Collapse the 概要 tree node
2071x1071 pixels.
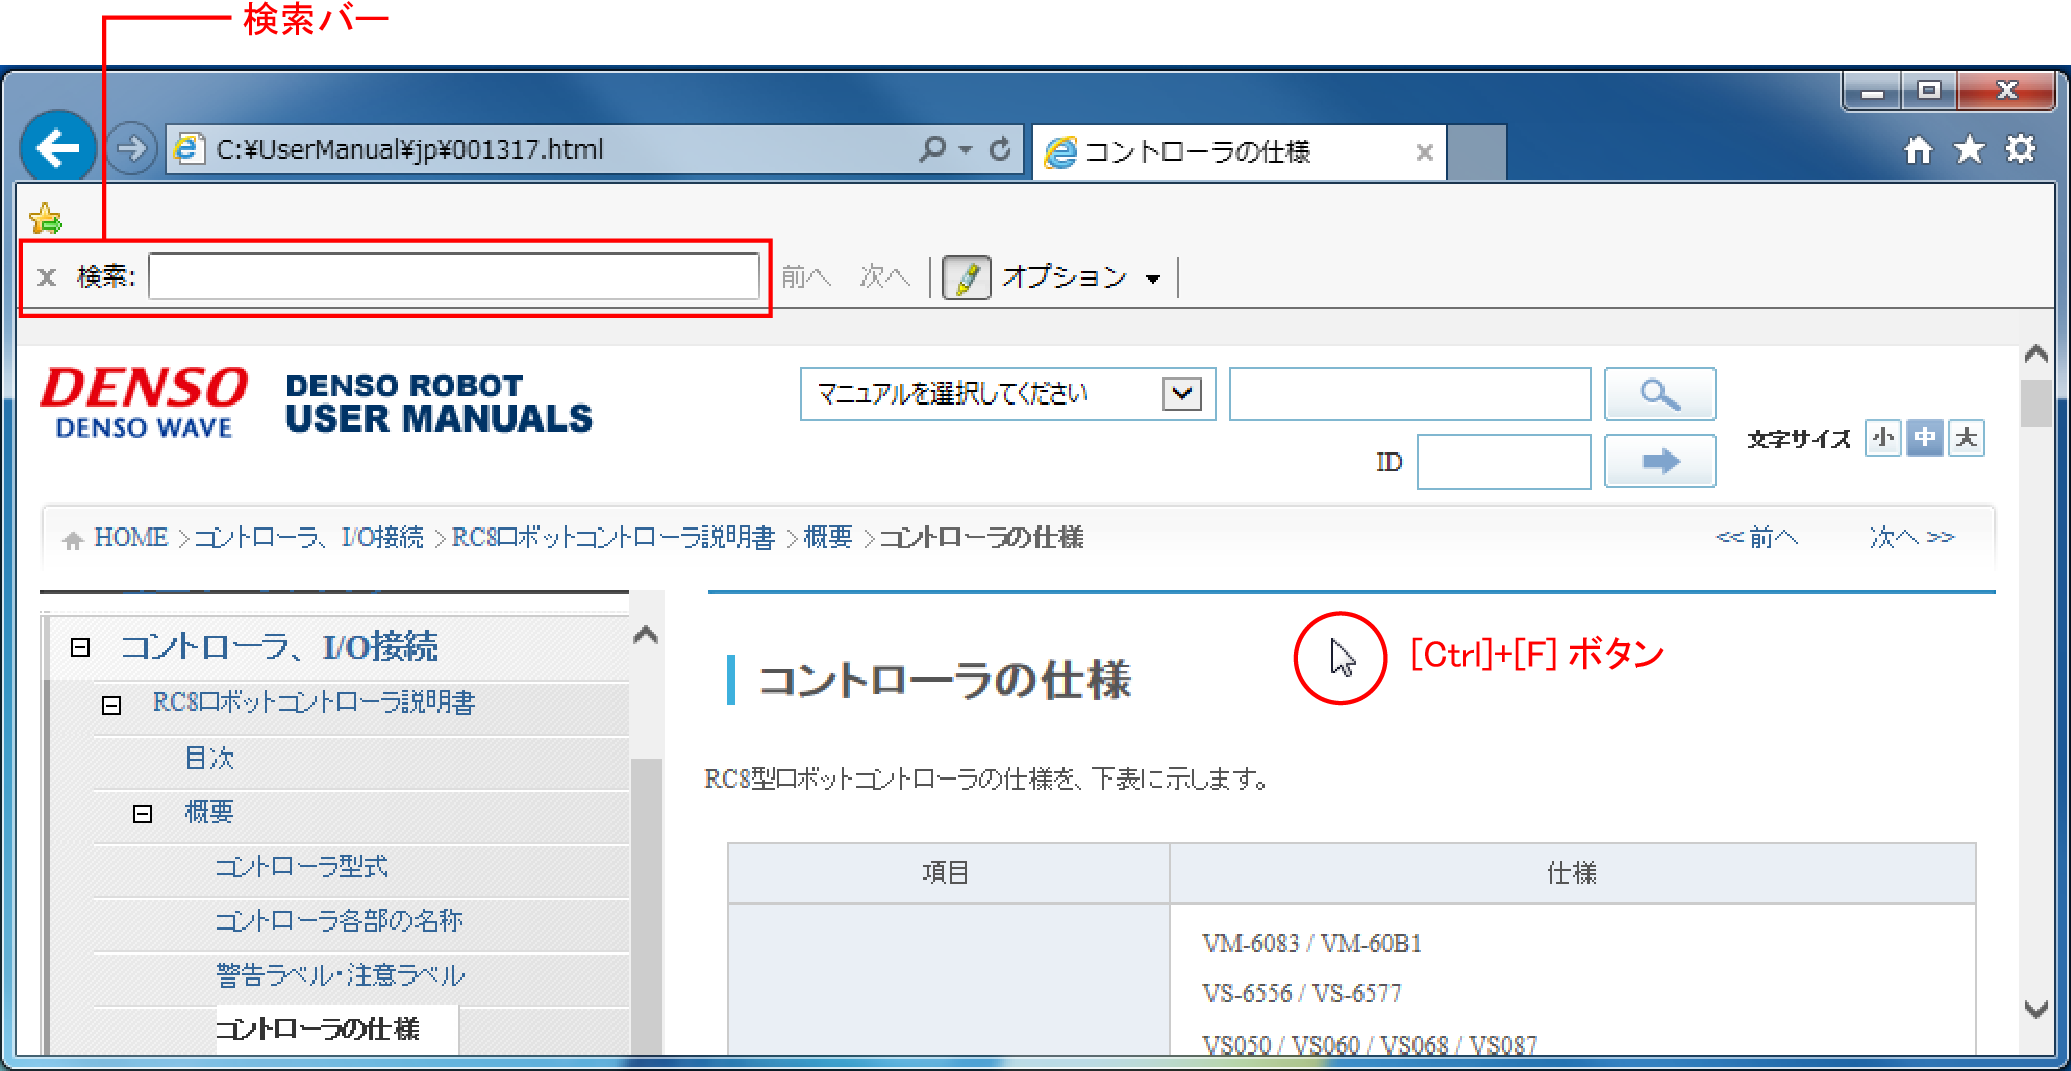pyautogui.click(x=143, y=814)
